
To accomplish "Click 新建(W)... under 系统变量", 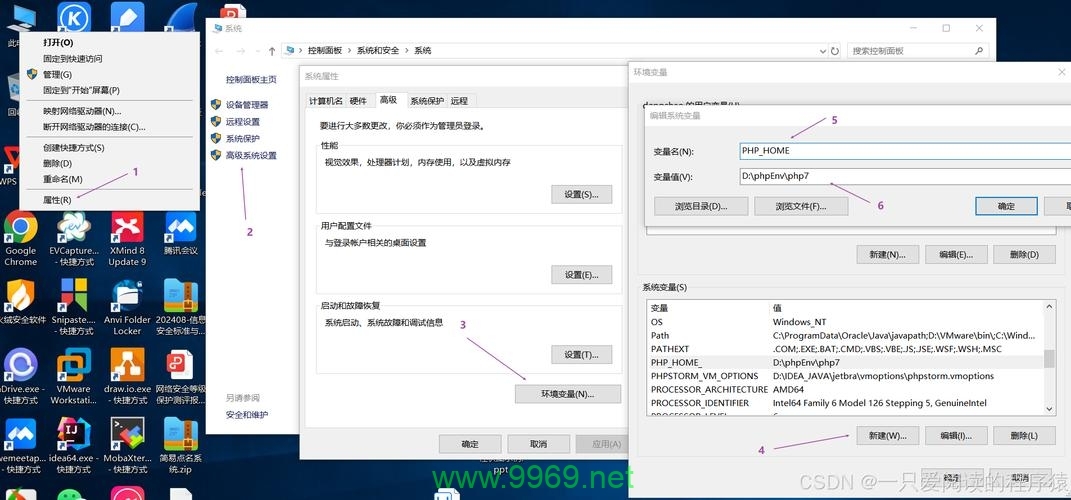I will pos(888,435).
